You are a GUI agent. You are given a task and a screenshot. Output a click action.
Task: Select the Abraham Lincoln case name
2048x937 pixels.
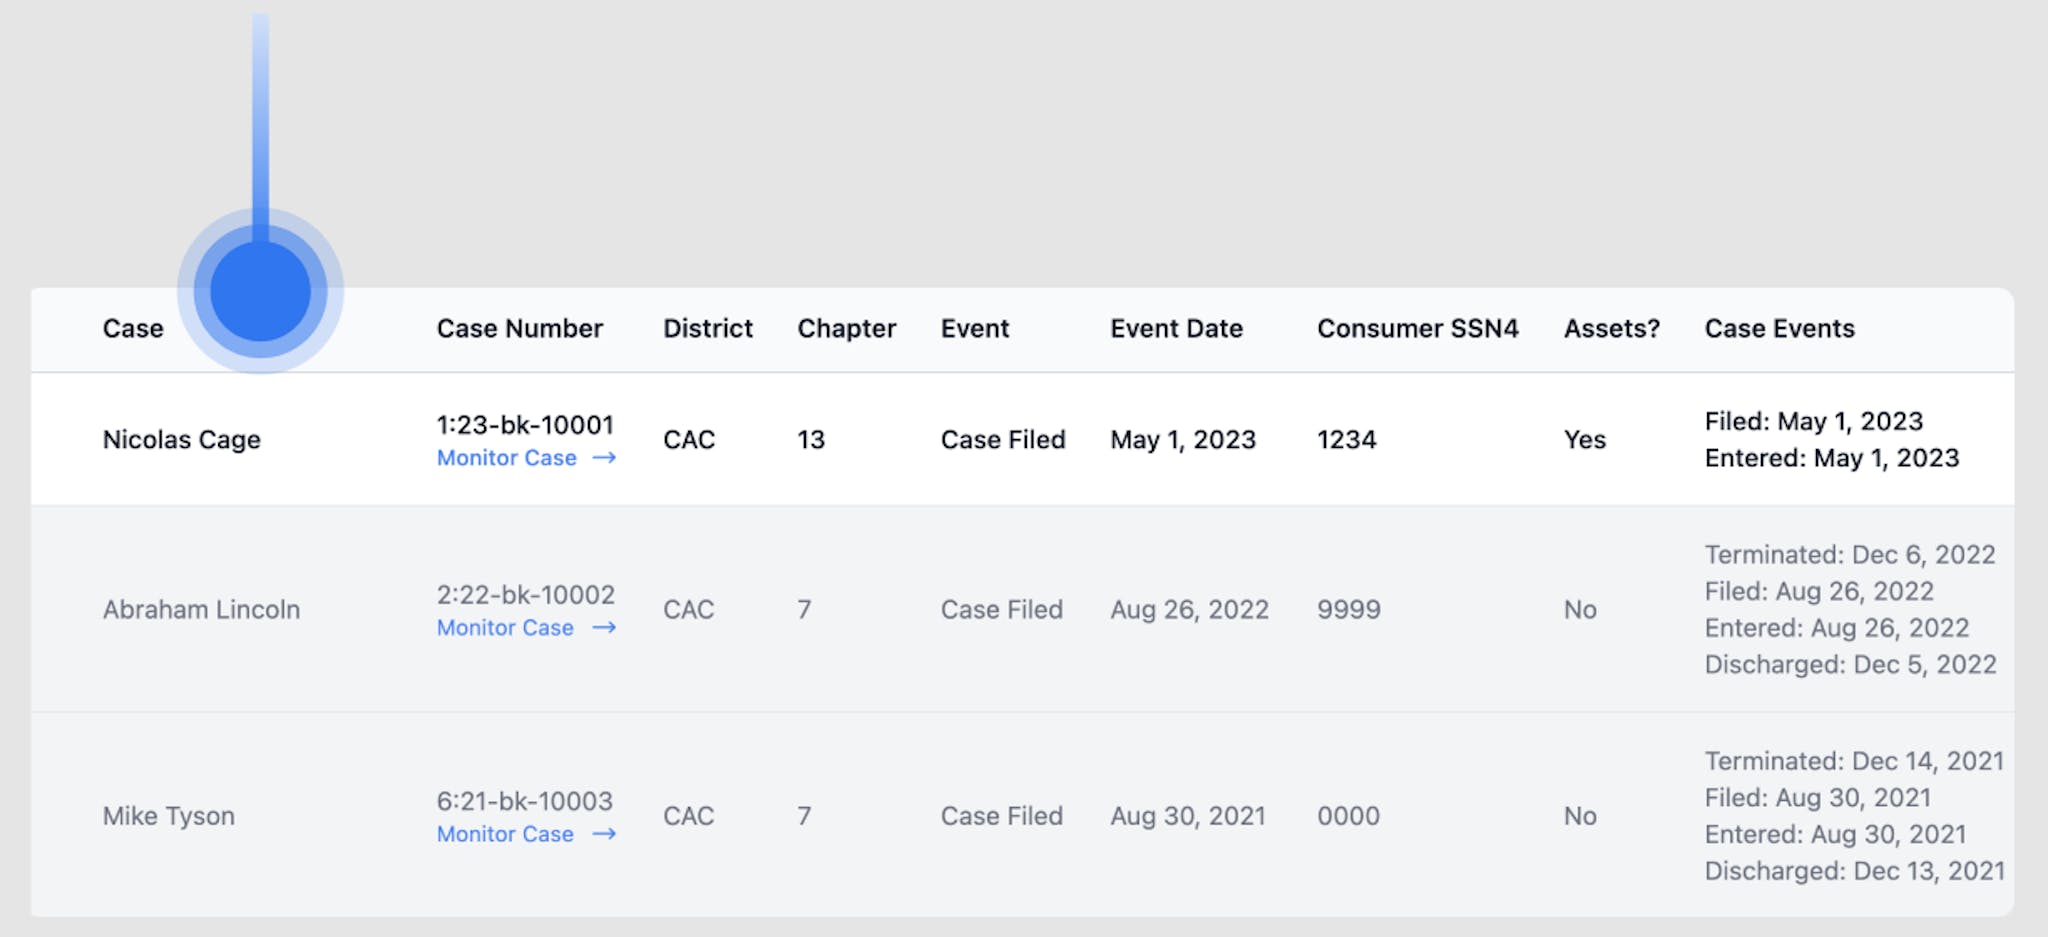[x=201, y=610]
